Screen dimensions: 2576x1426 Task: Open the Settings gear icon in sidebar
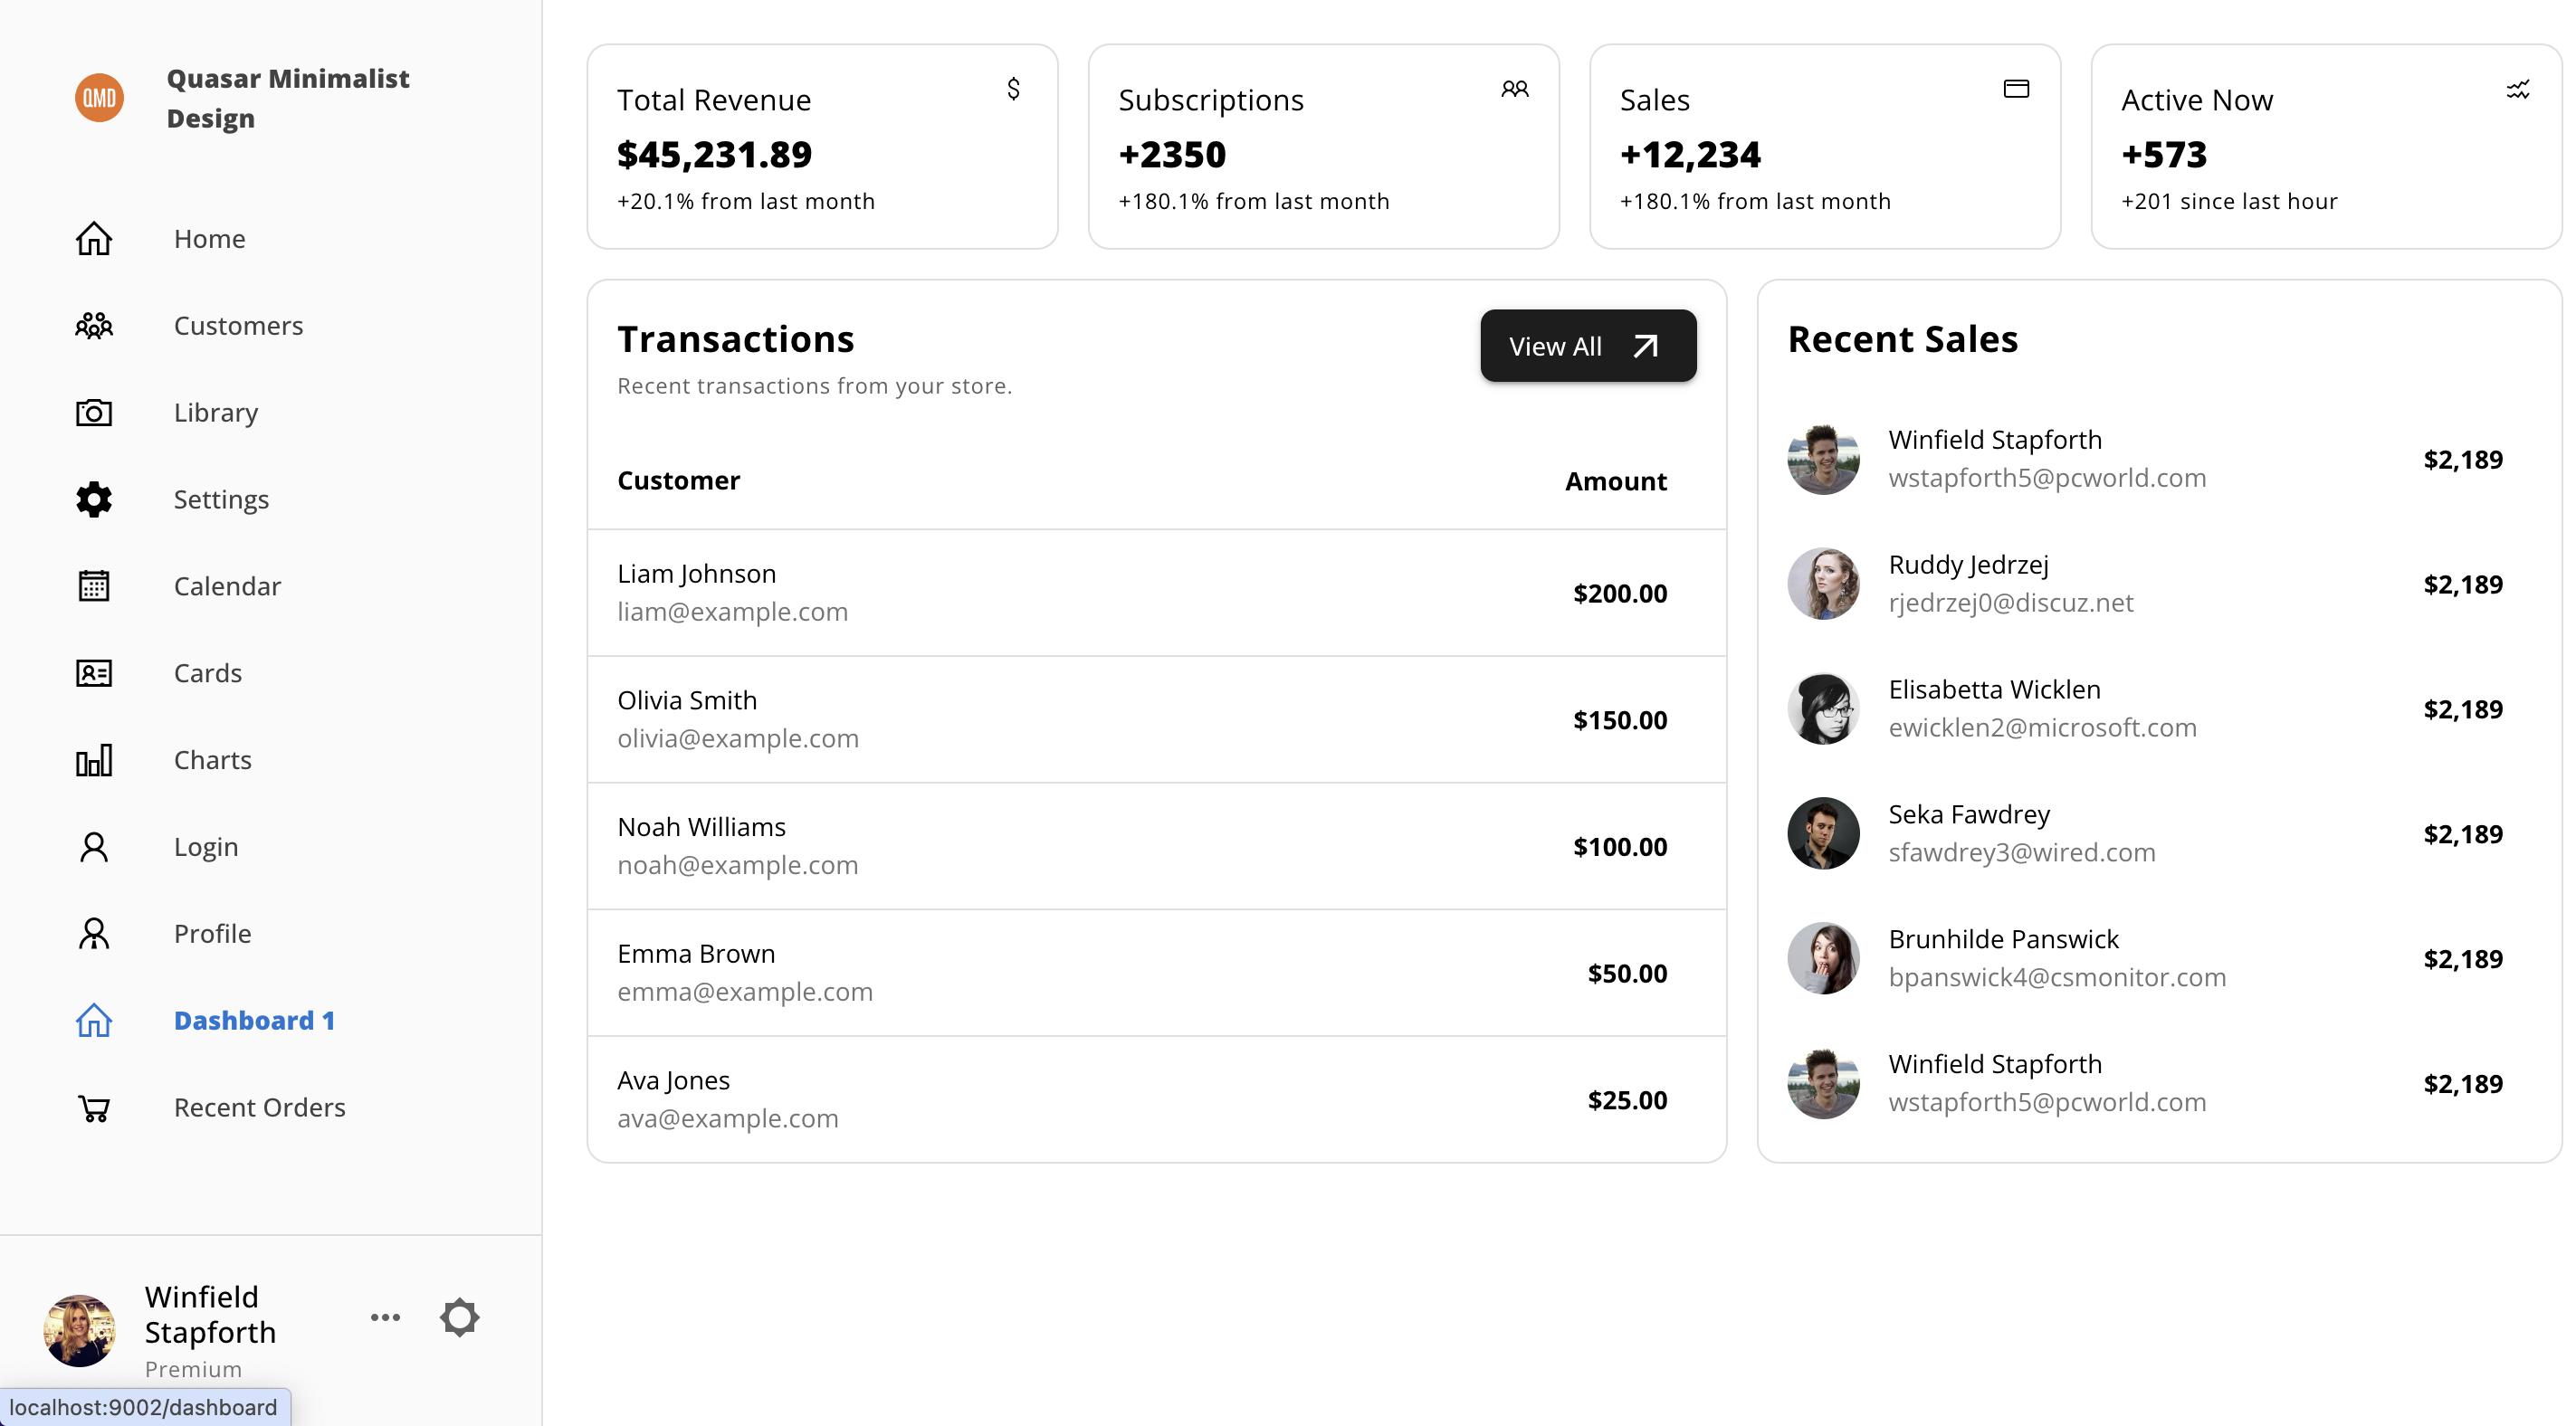94,500
